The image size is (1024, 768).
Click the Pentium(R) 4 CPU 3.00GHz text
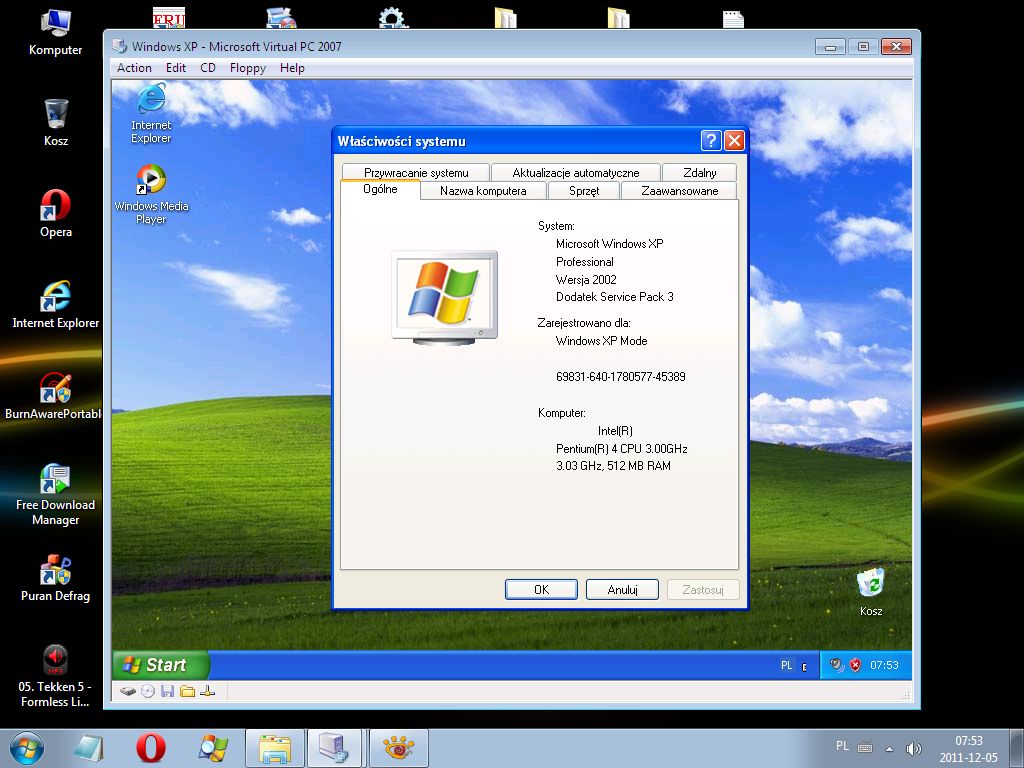pos(621,449)
